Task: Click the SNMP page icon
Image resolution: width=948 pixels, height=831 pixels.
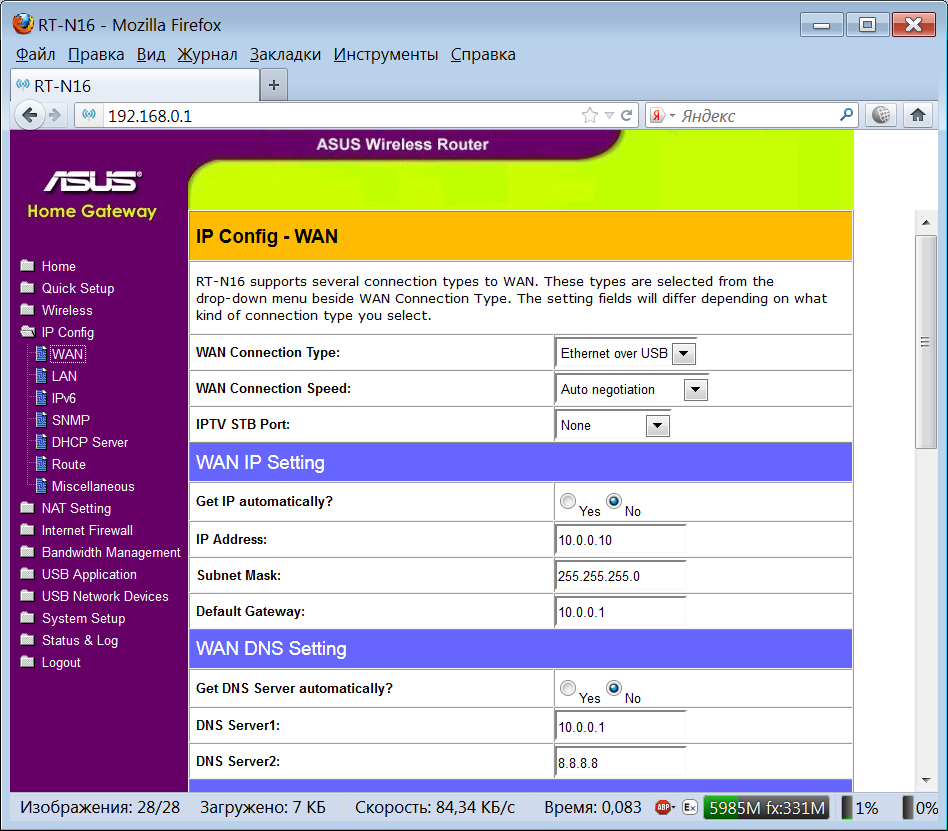Action: 41,420
